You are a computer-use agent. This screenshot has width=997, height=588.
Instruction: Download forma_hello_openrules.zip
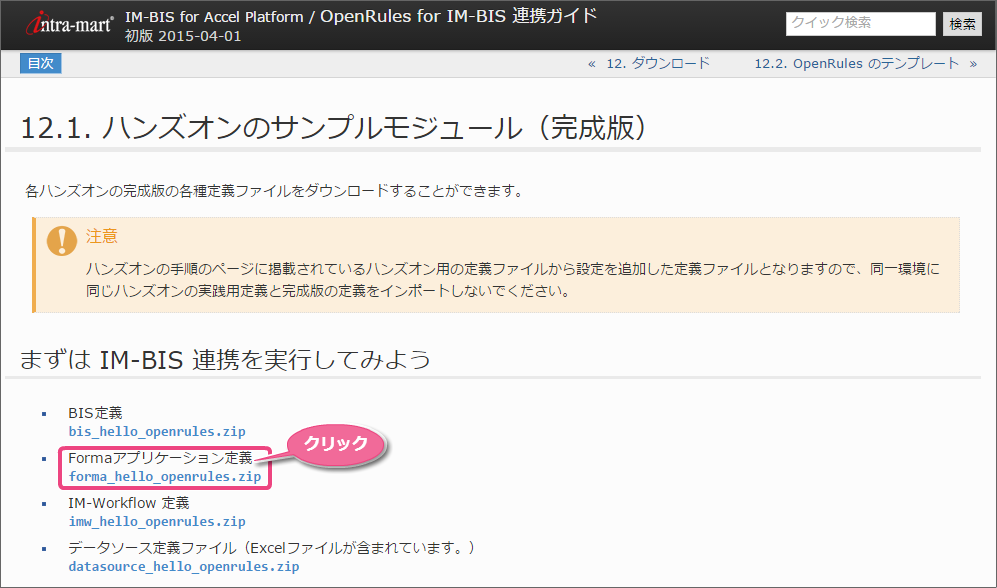click(x=165, y=477)
